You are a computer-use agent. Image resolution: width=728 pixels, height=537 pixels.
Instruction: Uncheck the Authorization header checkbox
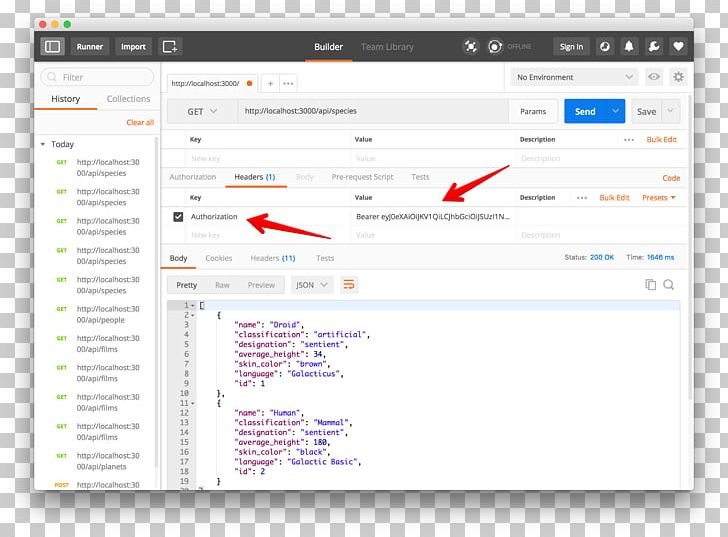click(x=178, y=216)
